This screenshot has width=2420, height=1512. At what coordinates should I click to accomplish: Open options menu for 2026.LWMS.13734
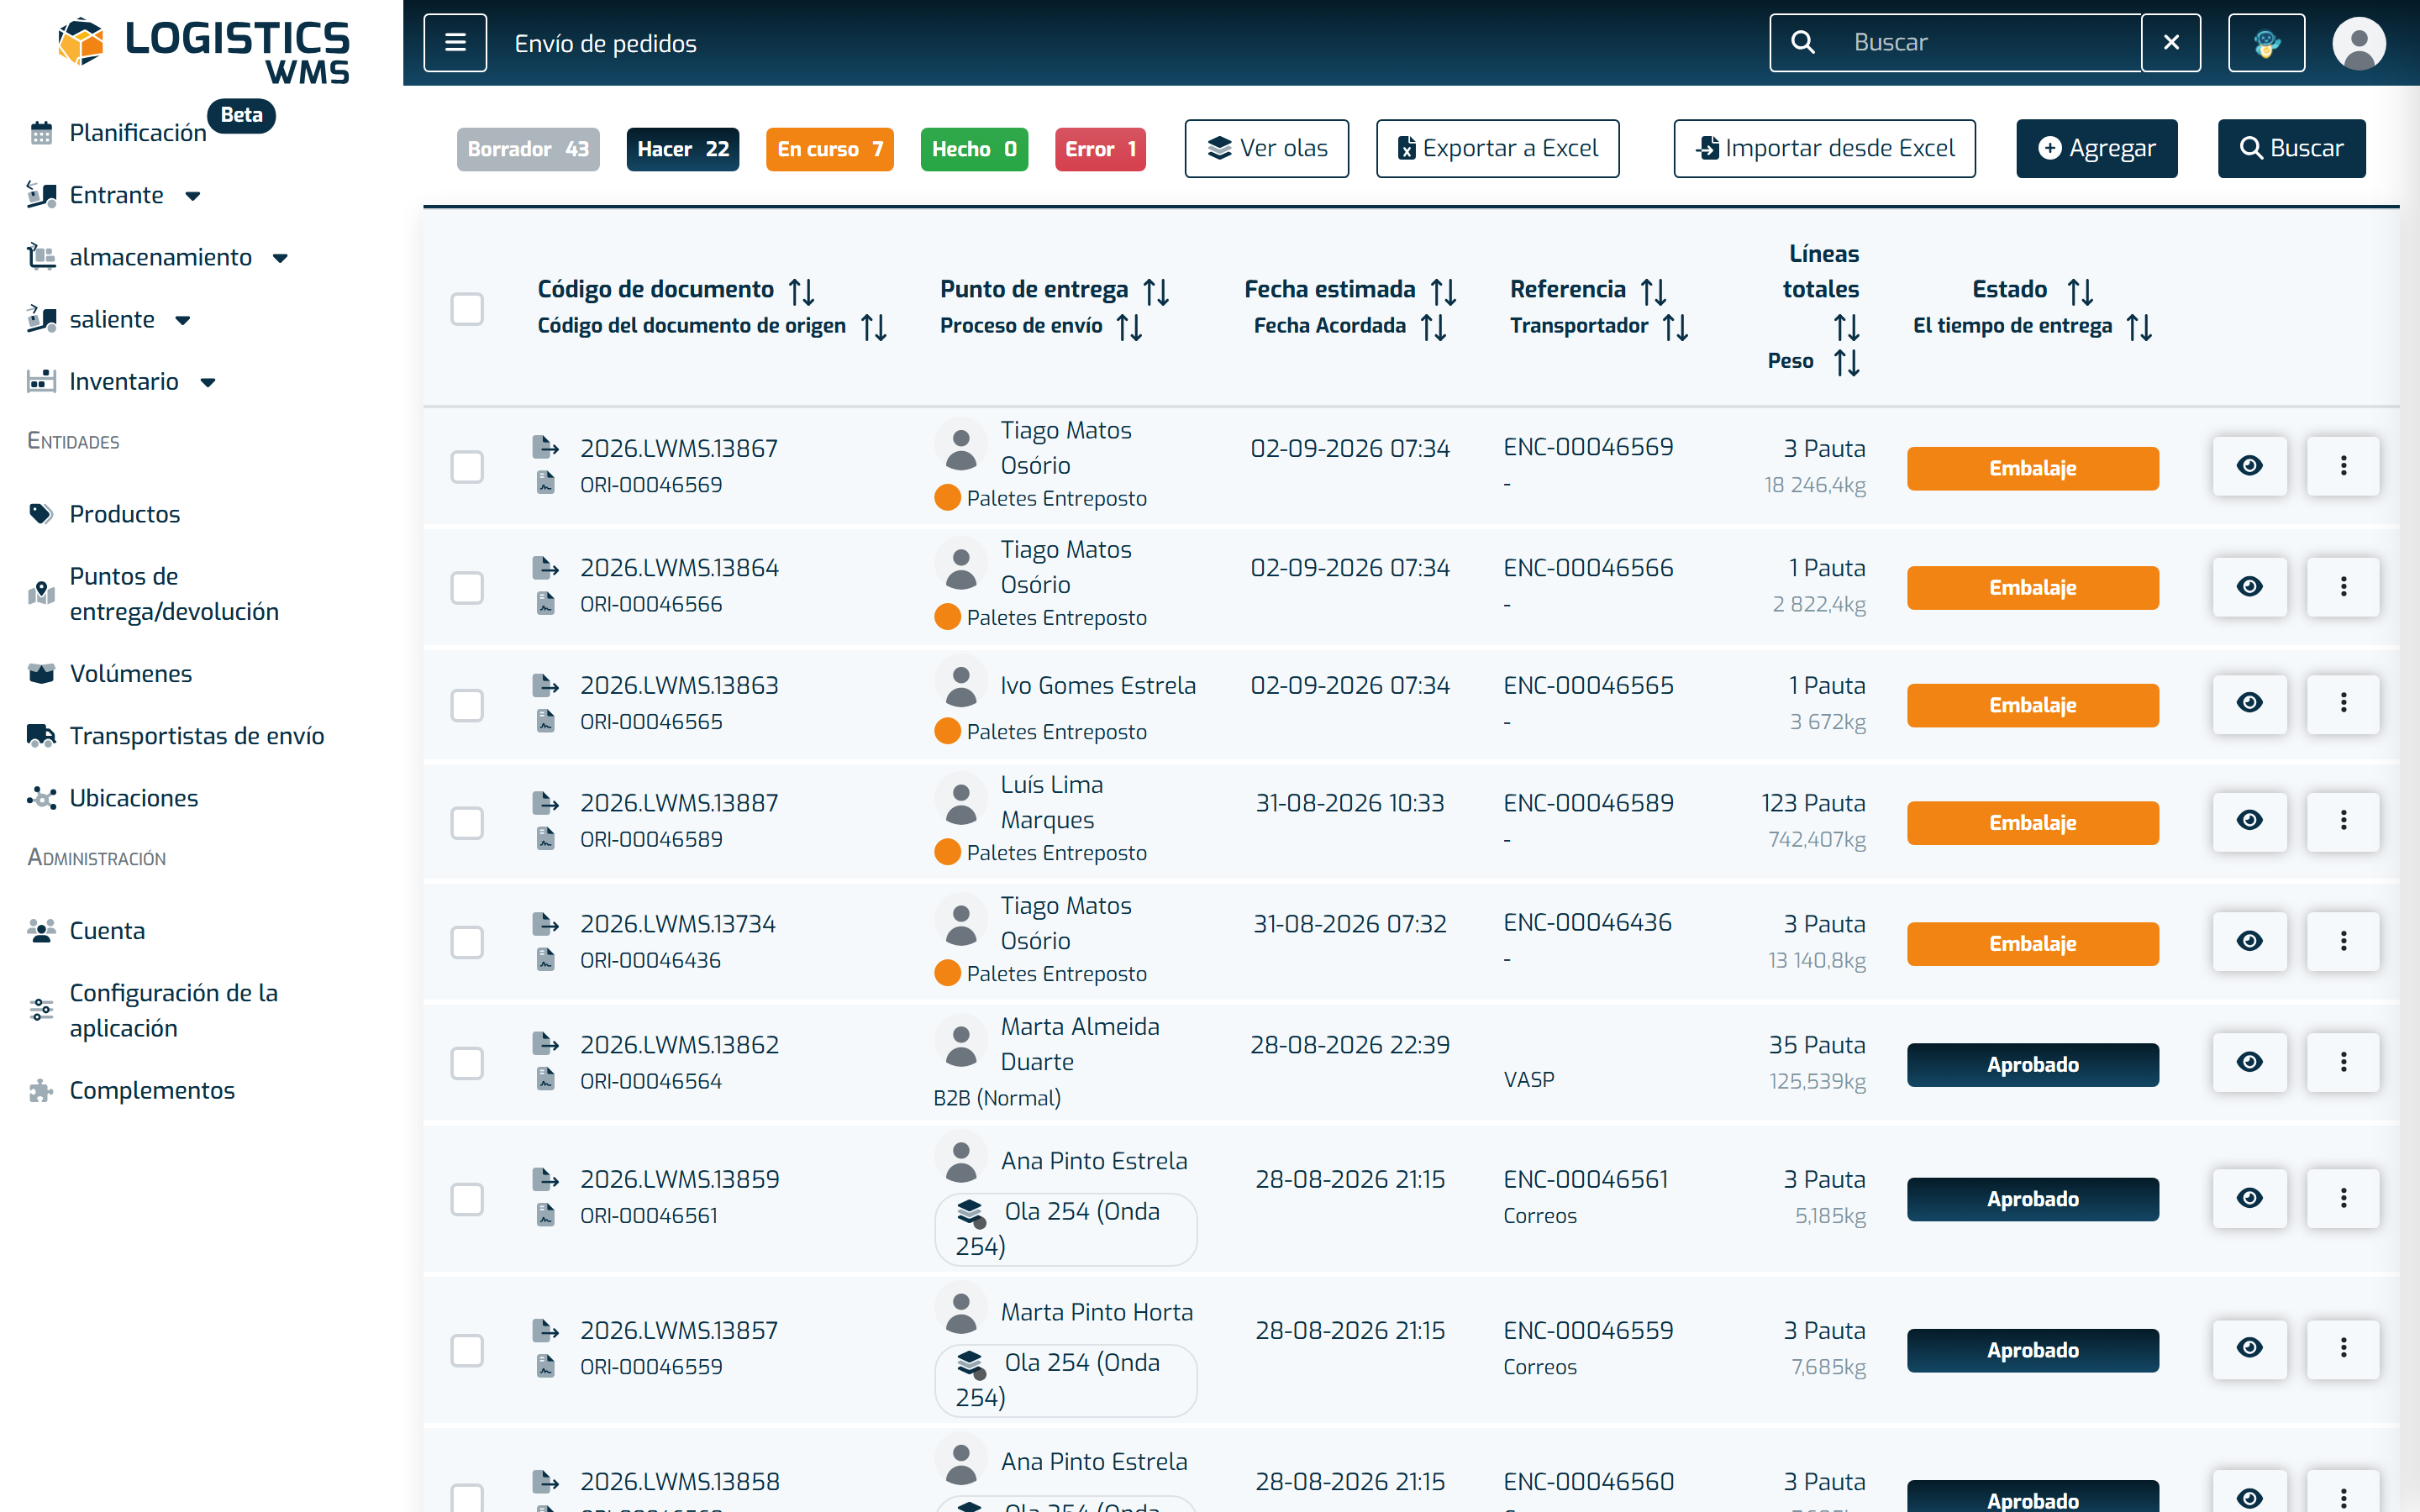click(x=2343, y=941)
